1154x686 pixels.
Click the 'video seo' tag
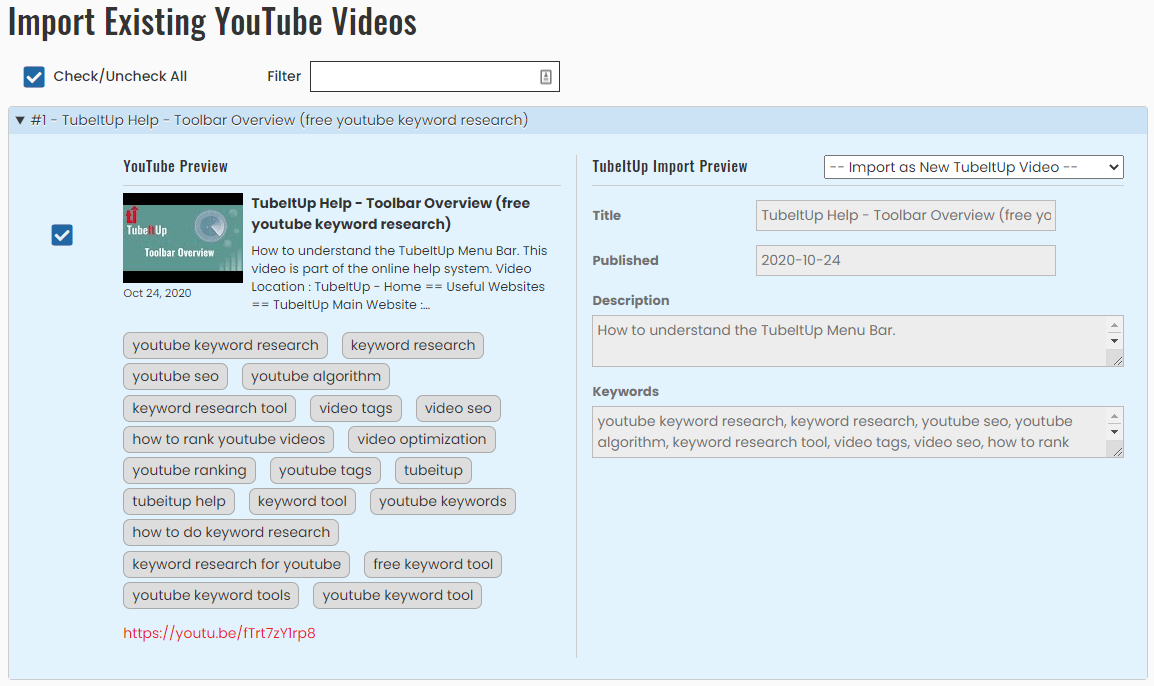point(458,409)
